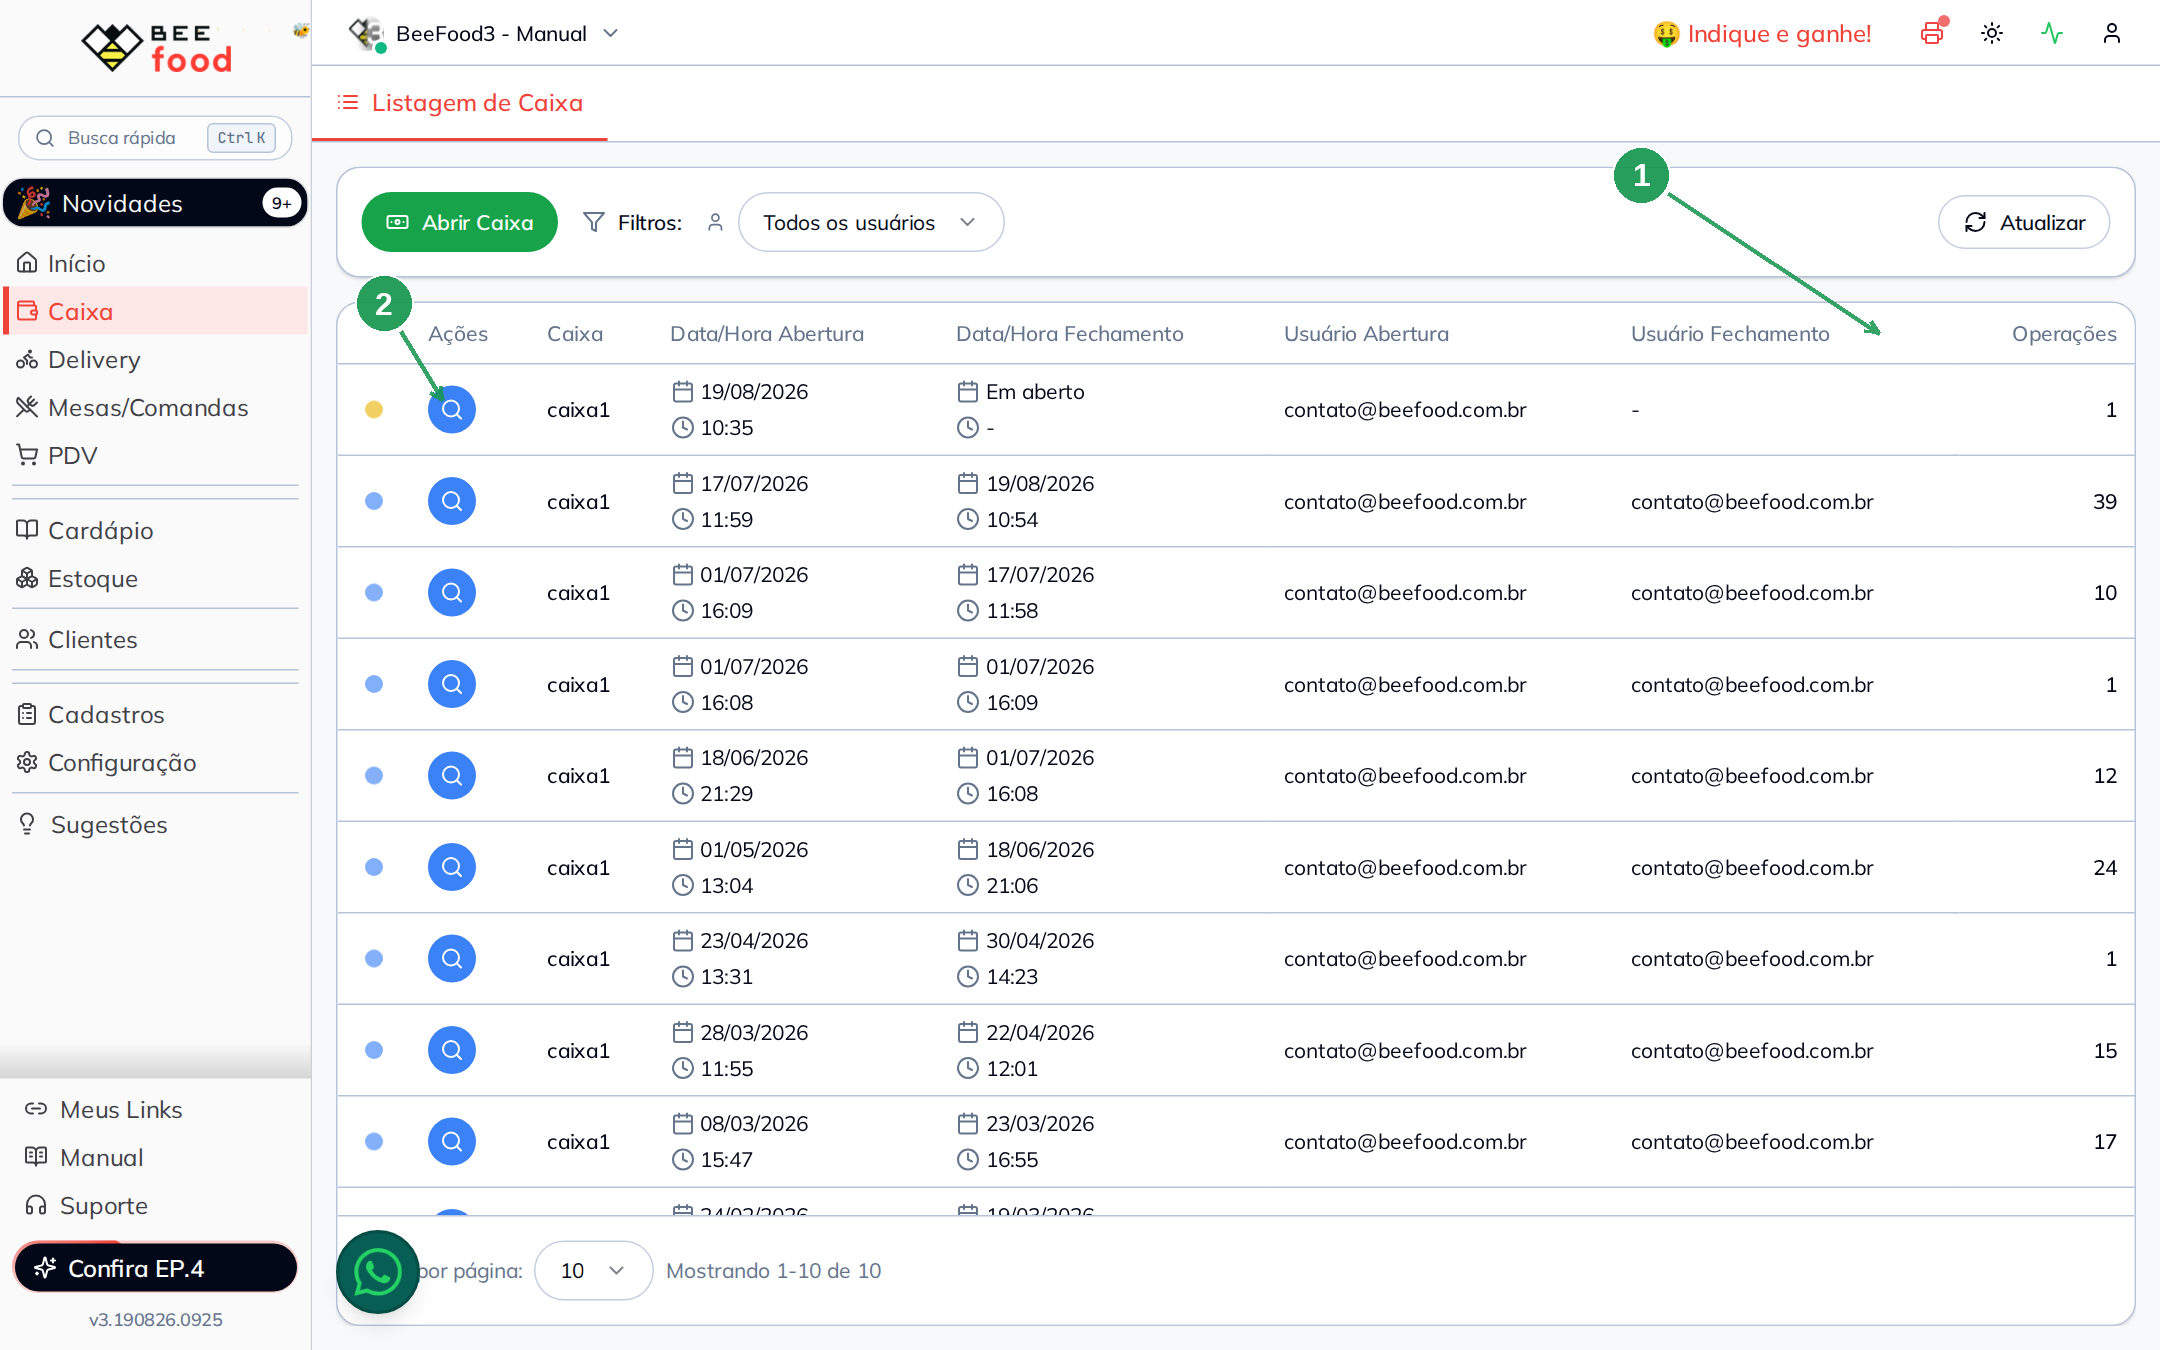Open the Caixa menu item

coord(155,311)
